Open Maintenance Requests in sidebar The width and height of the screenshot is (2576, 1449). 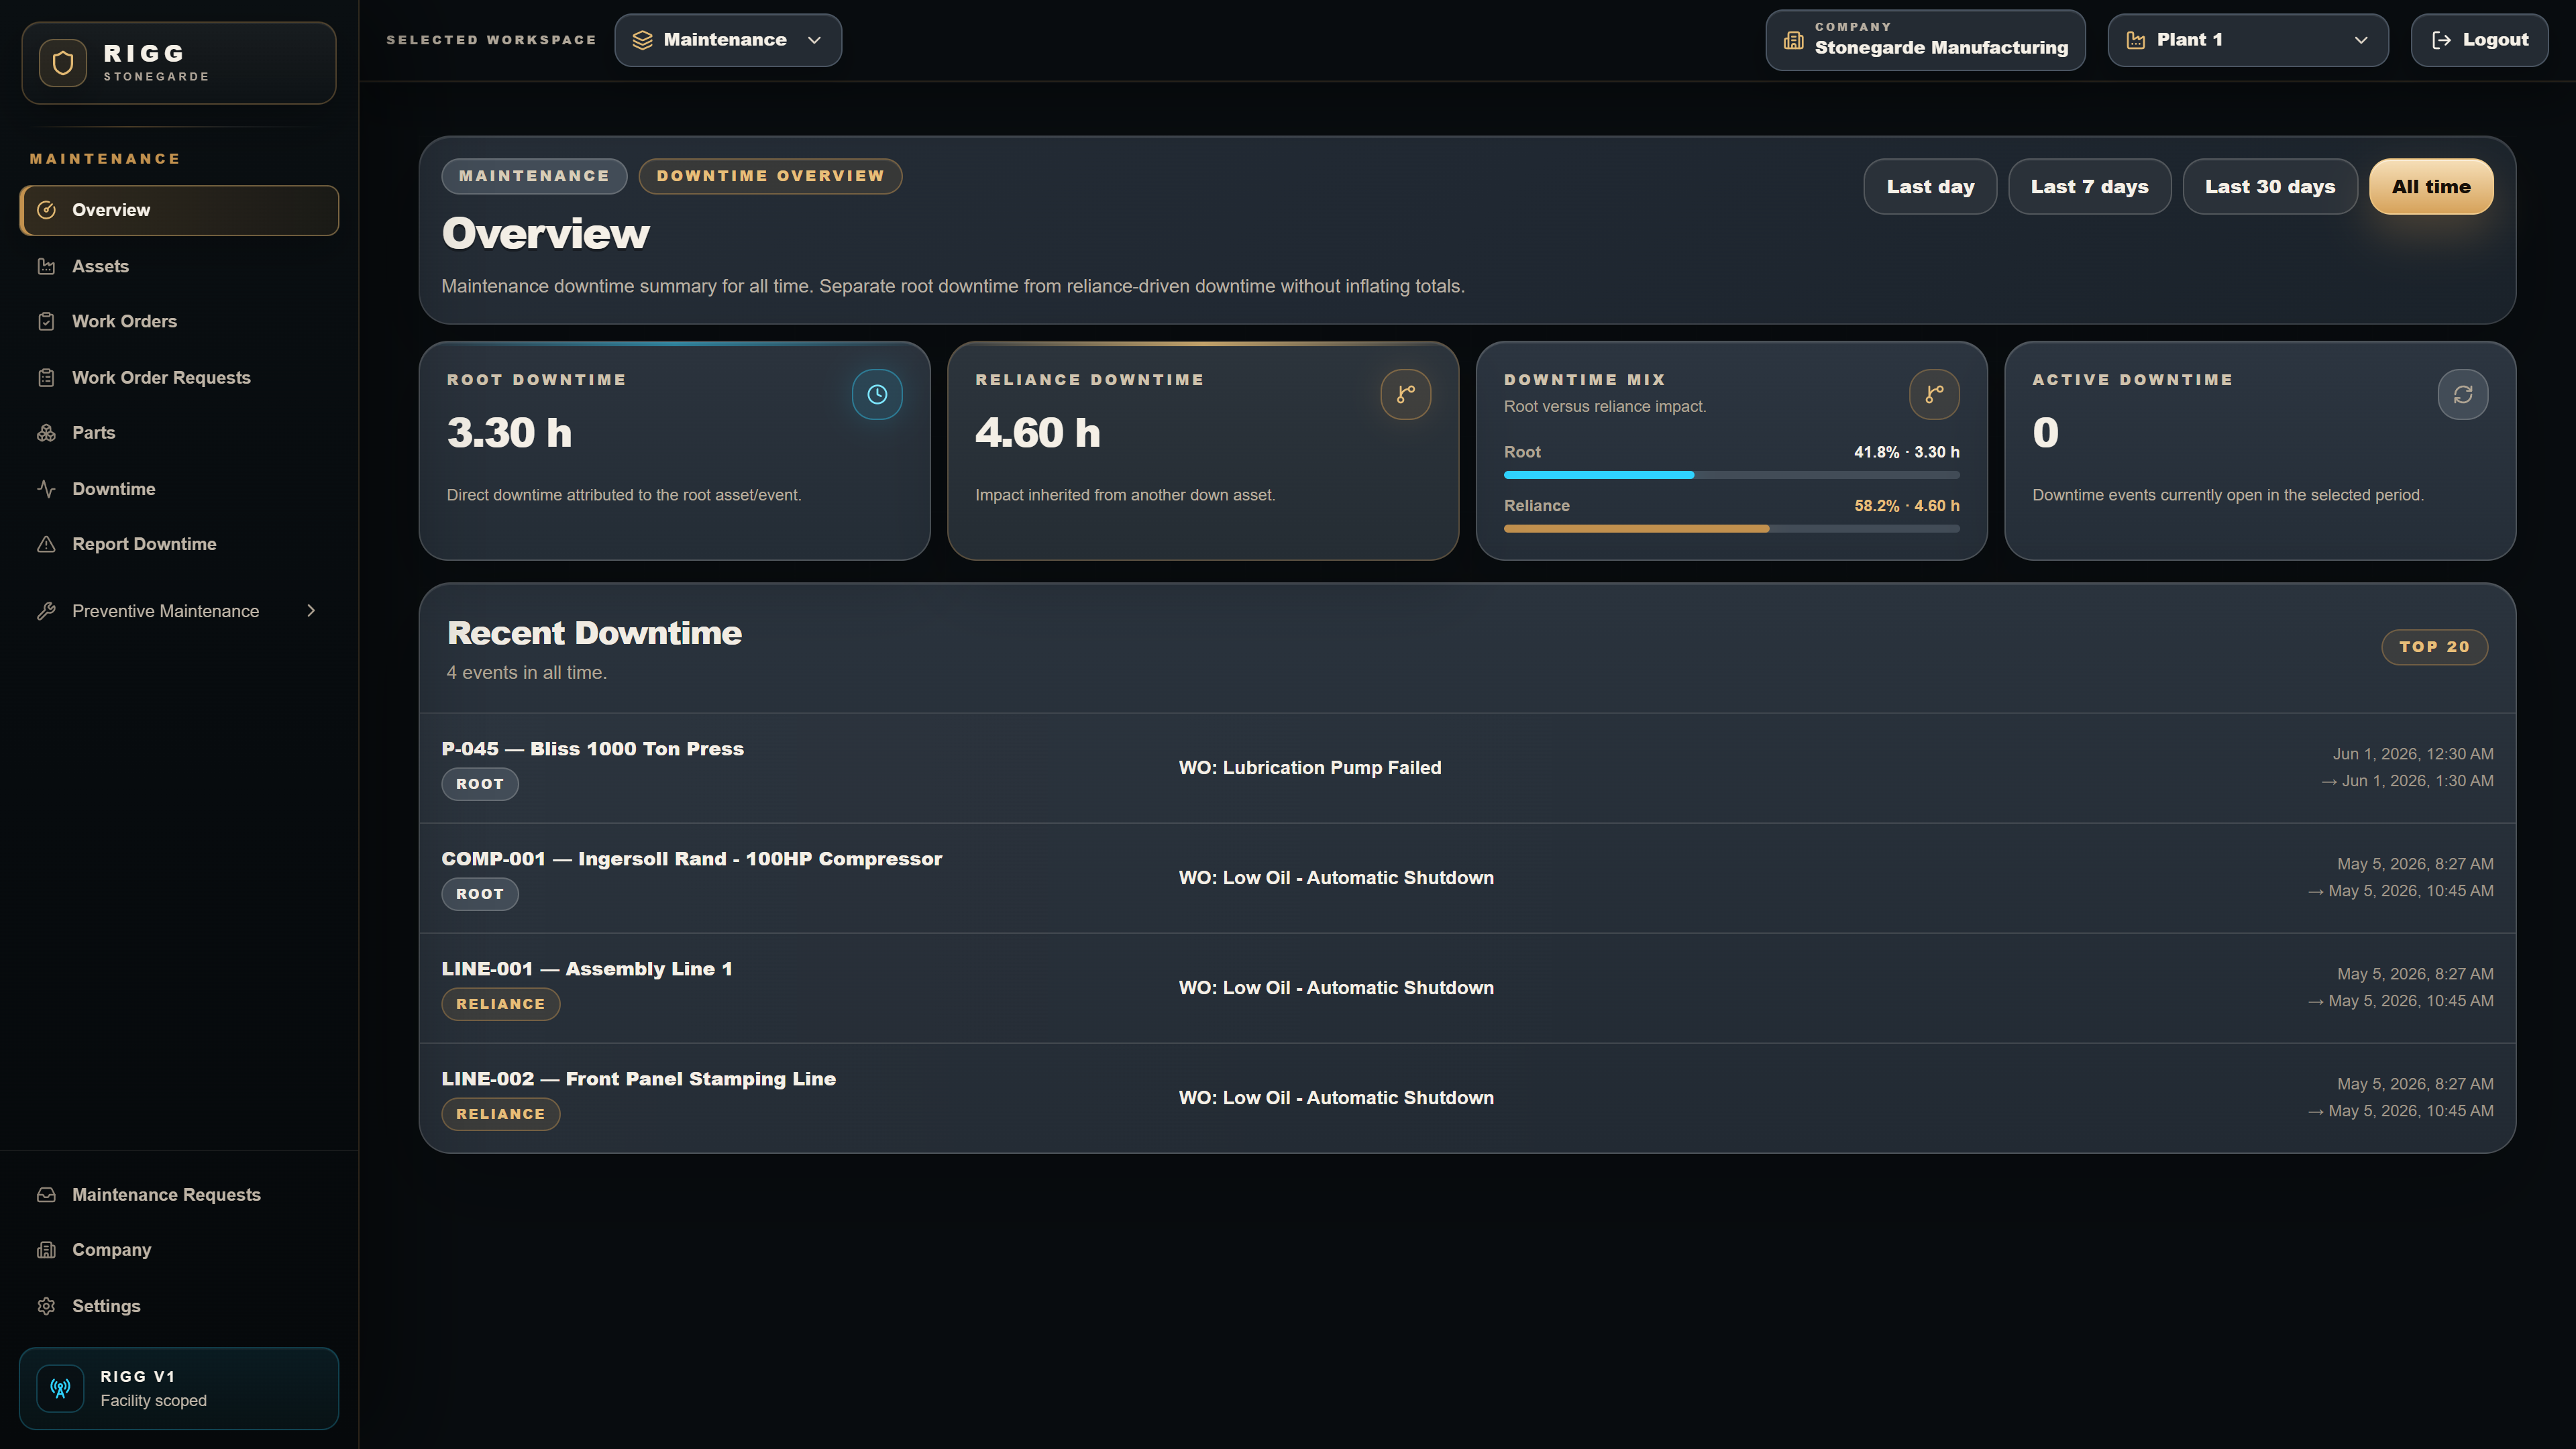pyautogui.click(x=179, y=1195)
